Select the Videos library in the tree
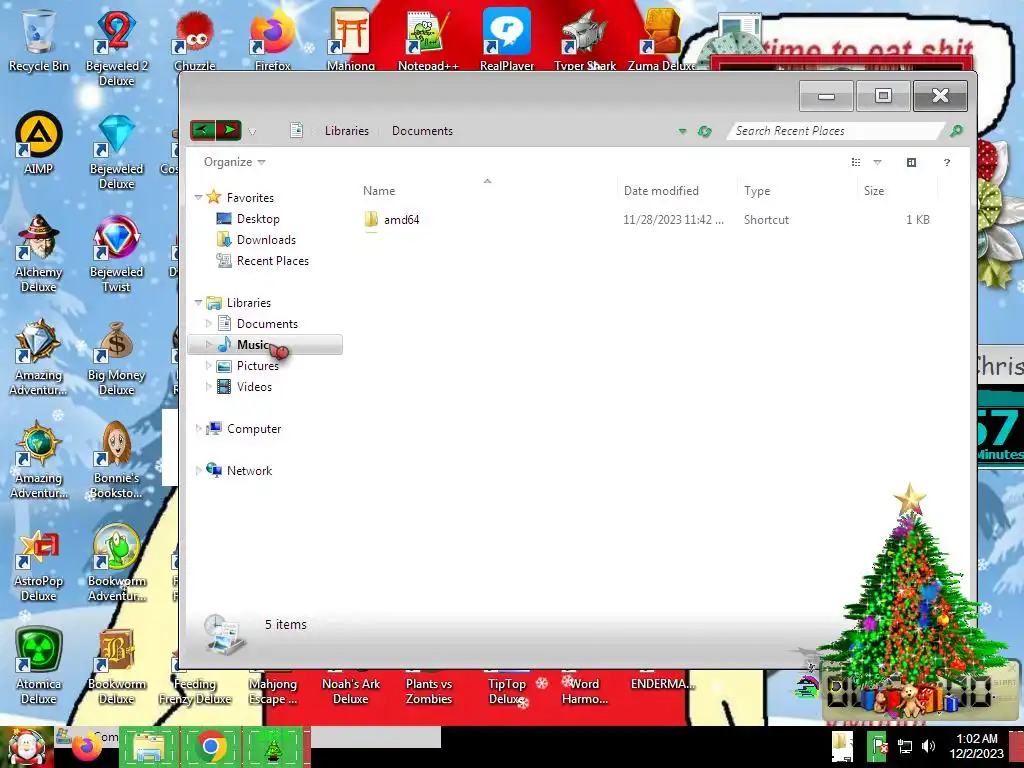Screen dimensions: 1024x768 [x=244, y=387]
